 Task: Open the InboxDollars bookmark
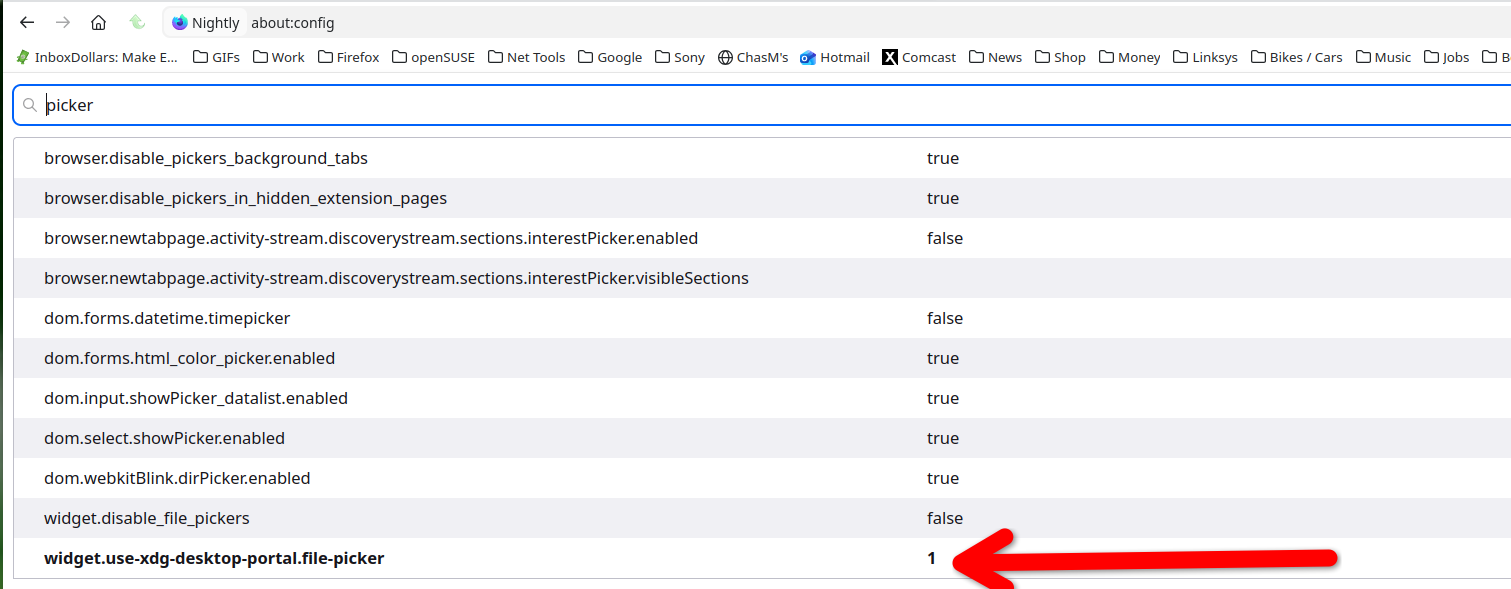[x=97, y=57]
